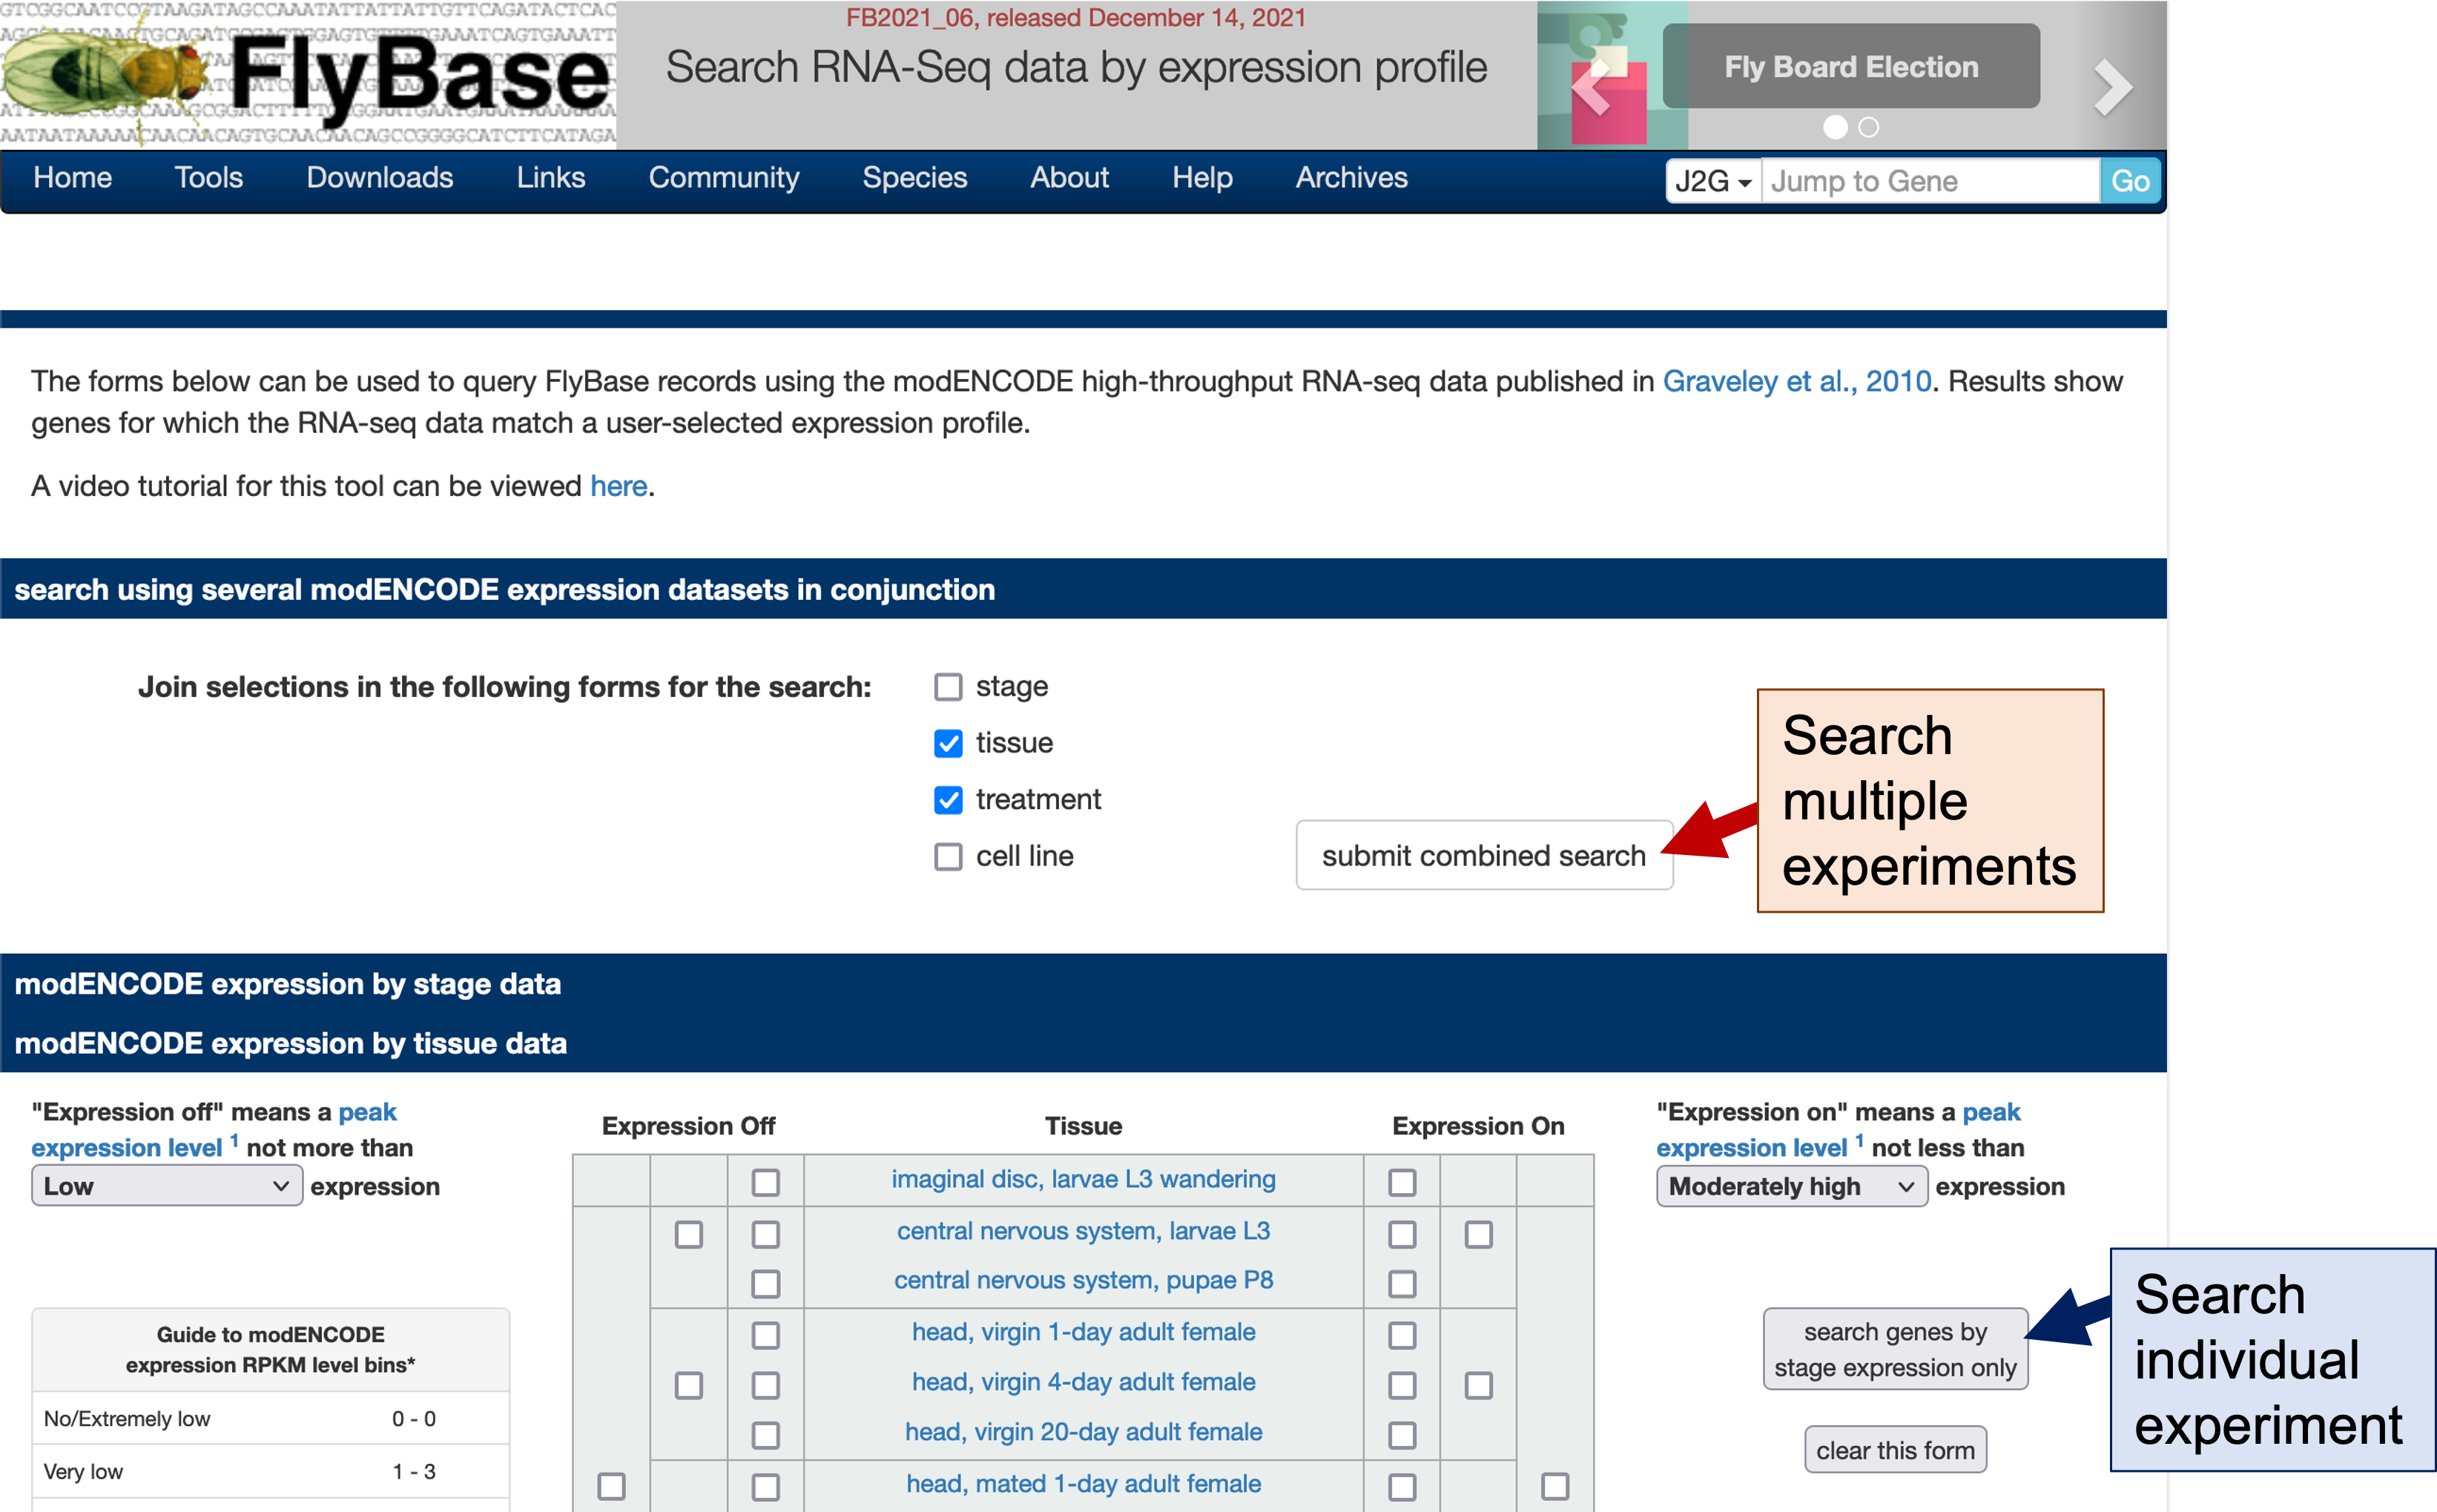Open head, virgin 4-day adult female link
2437x1512 pixels.
tap(1083, 1382)
